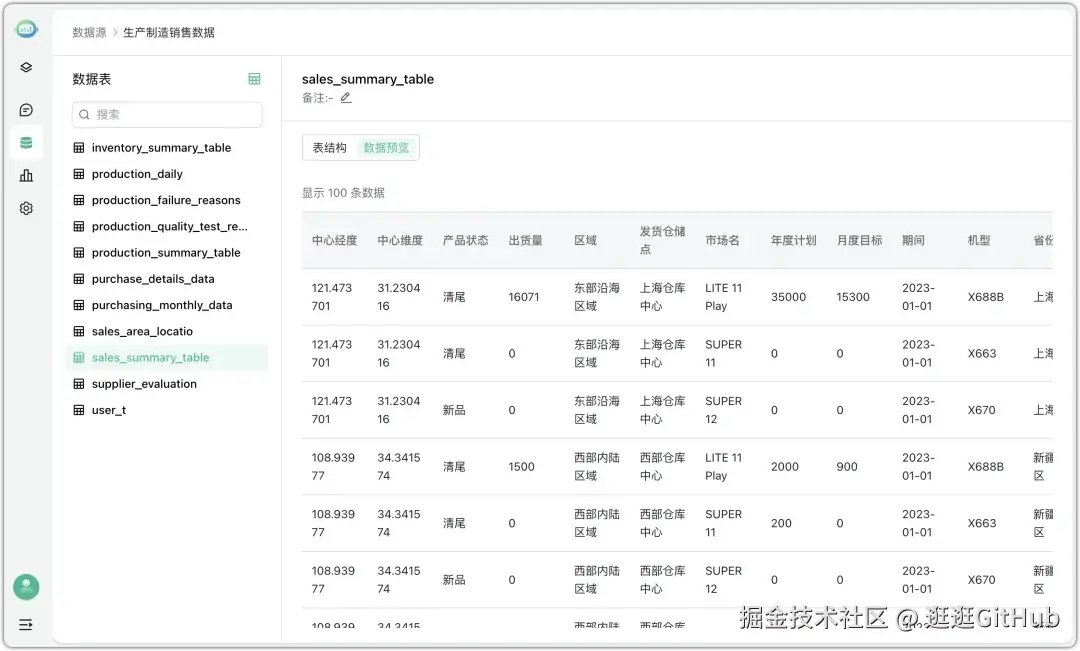
Task: Click the 搜索 search input field
Action: pyautogui.click(x=166, y=115)
